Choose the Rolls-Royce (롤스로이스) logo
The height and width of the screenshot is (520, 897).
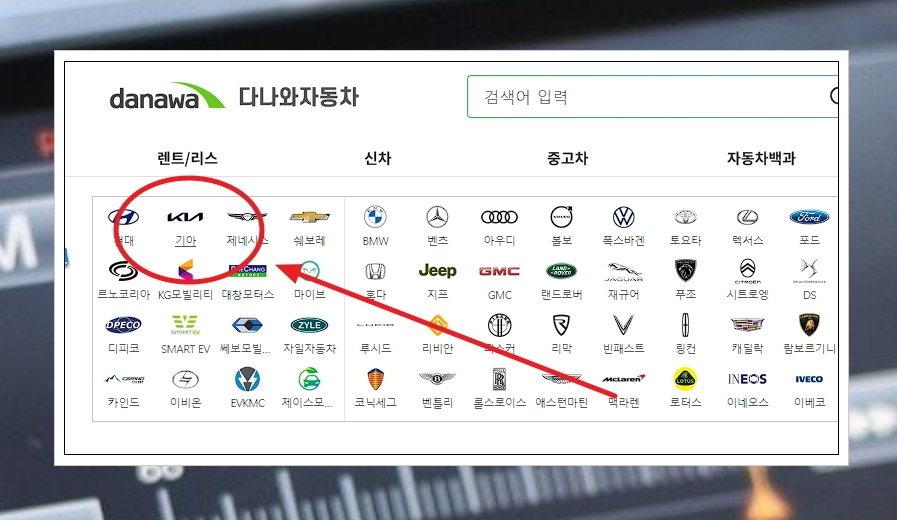(x=499, y=379)
